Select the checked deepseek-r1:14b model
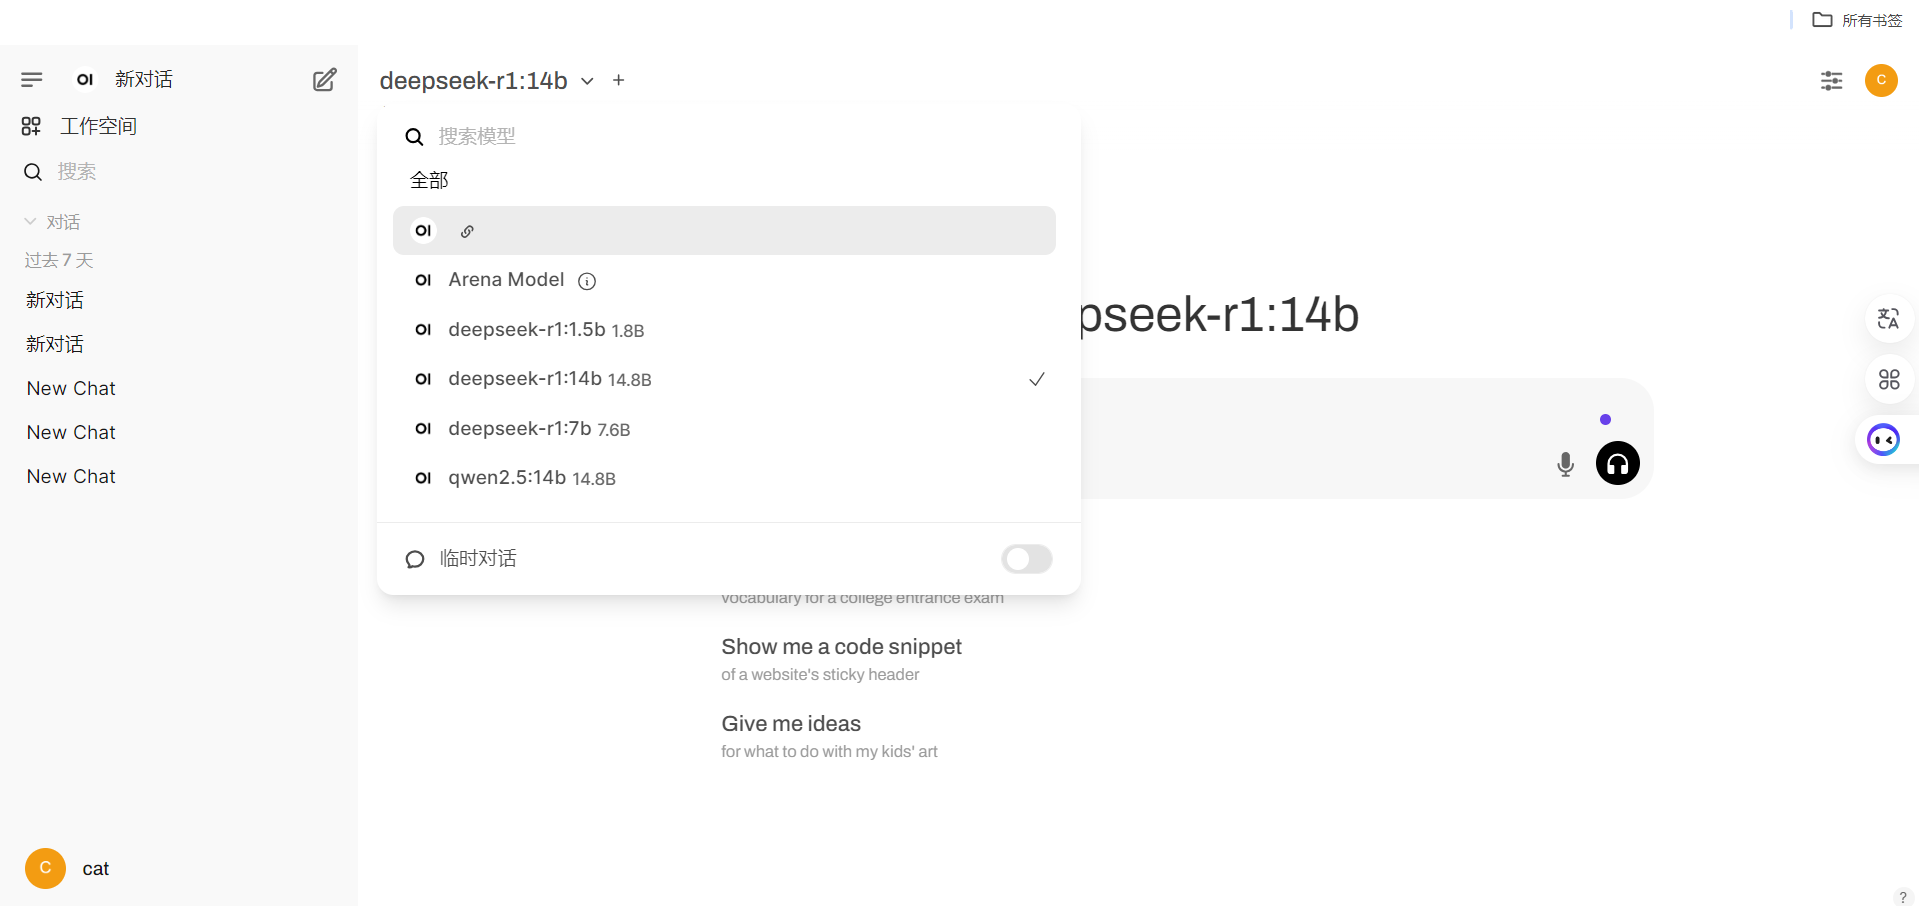1919x906 pixels. pos(724,379)
